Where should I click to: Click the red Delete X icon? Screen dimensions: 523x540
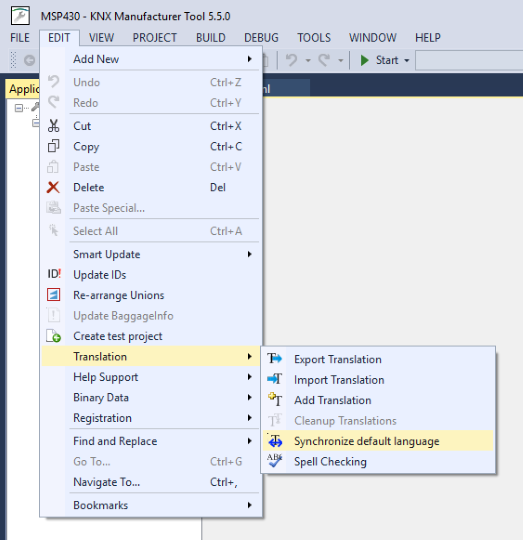pos(53,187)
